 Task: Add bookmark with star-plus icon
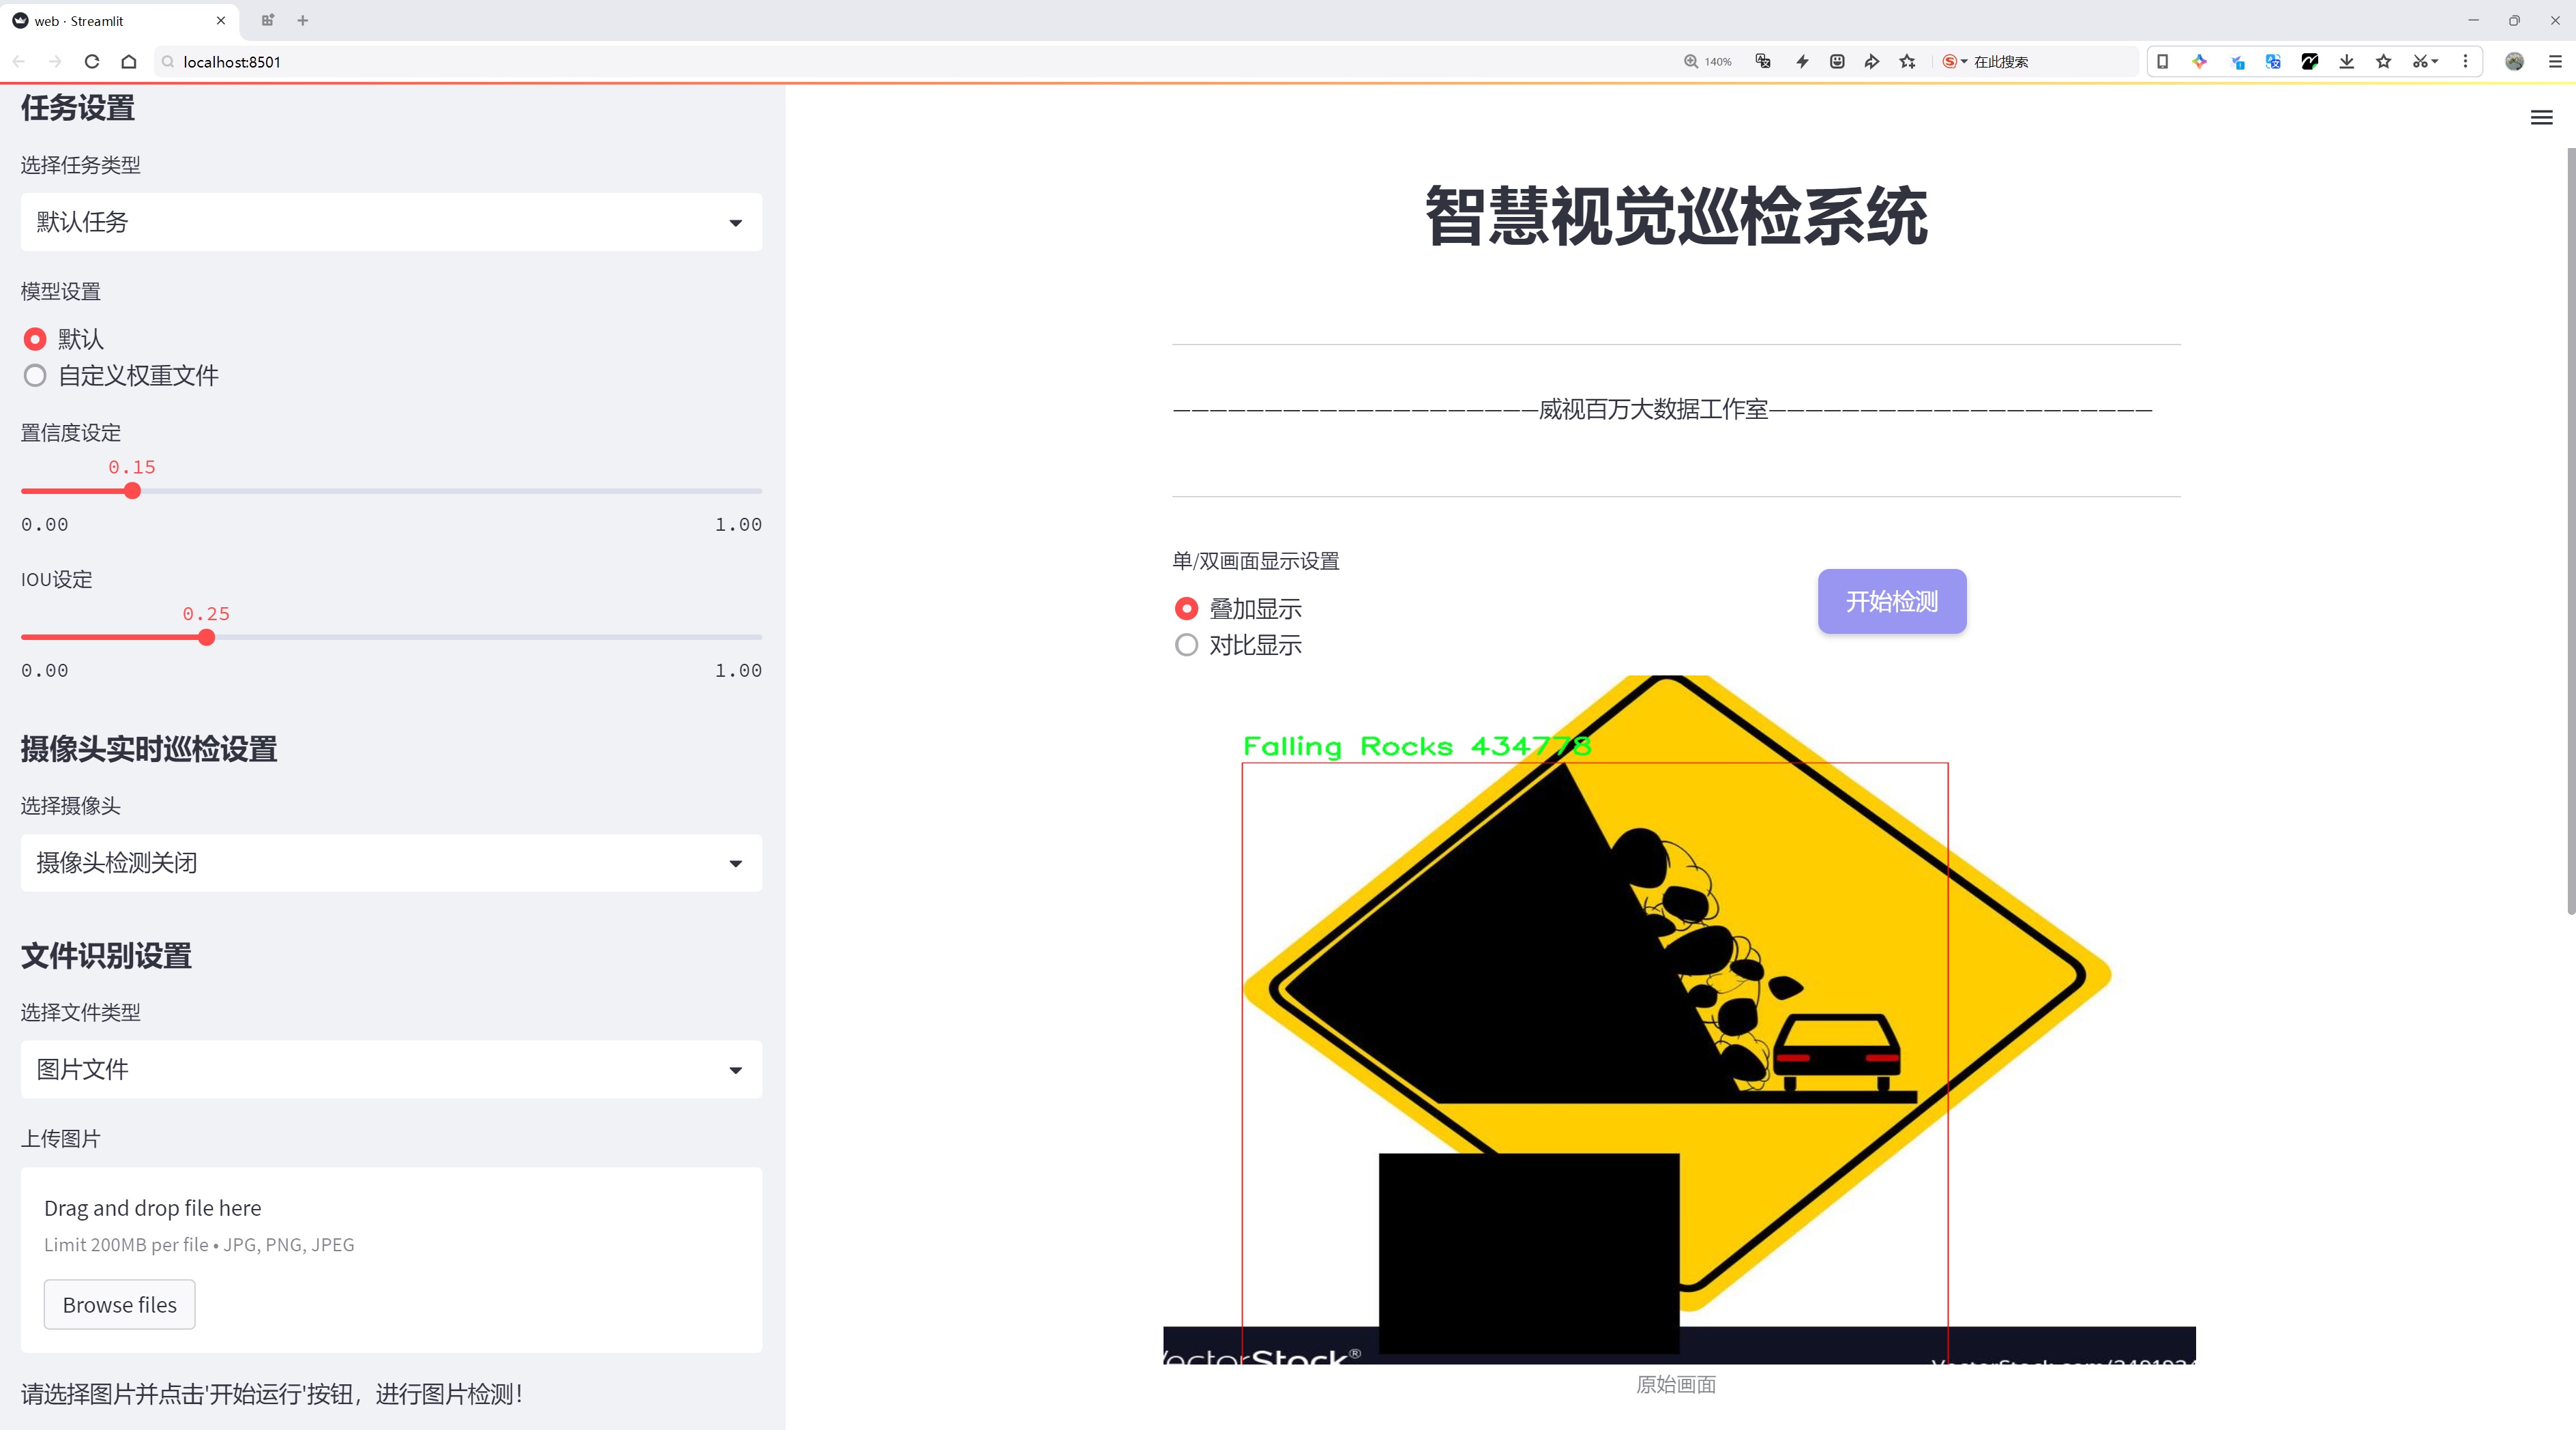pyautogui.click(x=1907, y=62)
